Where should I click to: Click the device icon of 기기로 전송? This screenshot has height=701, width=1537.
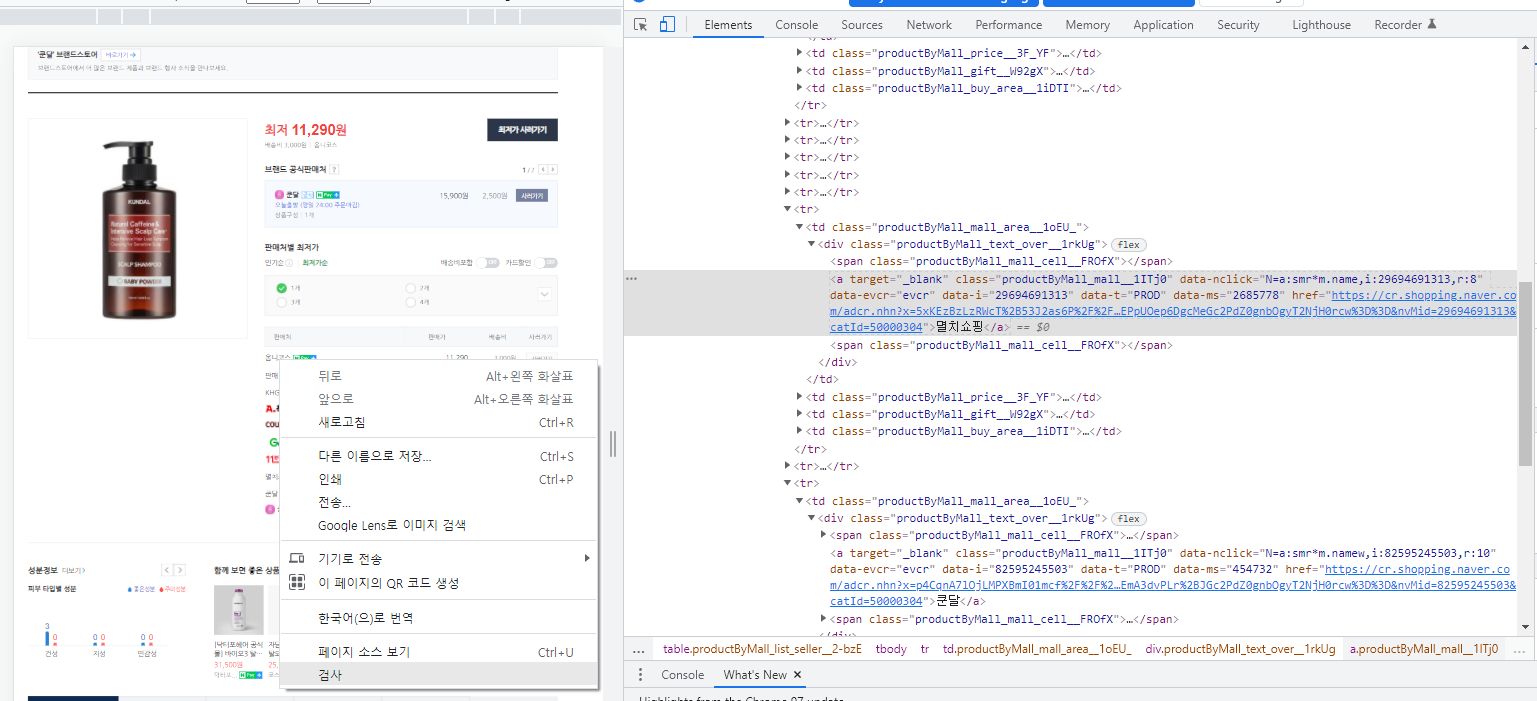[297, 558]
